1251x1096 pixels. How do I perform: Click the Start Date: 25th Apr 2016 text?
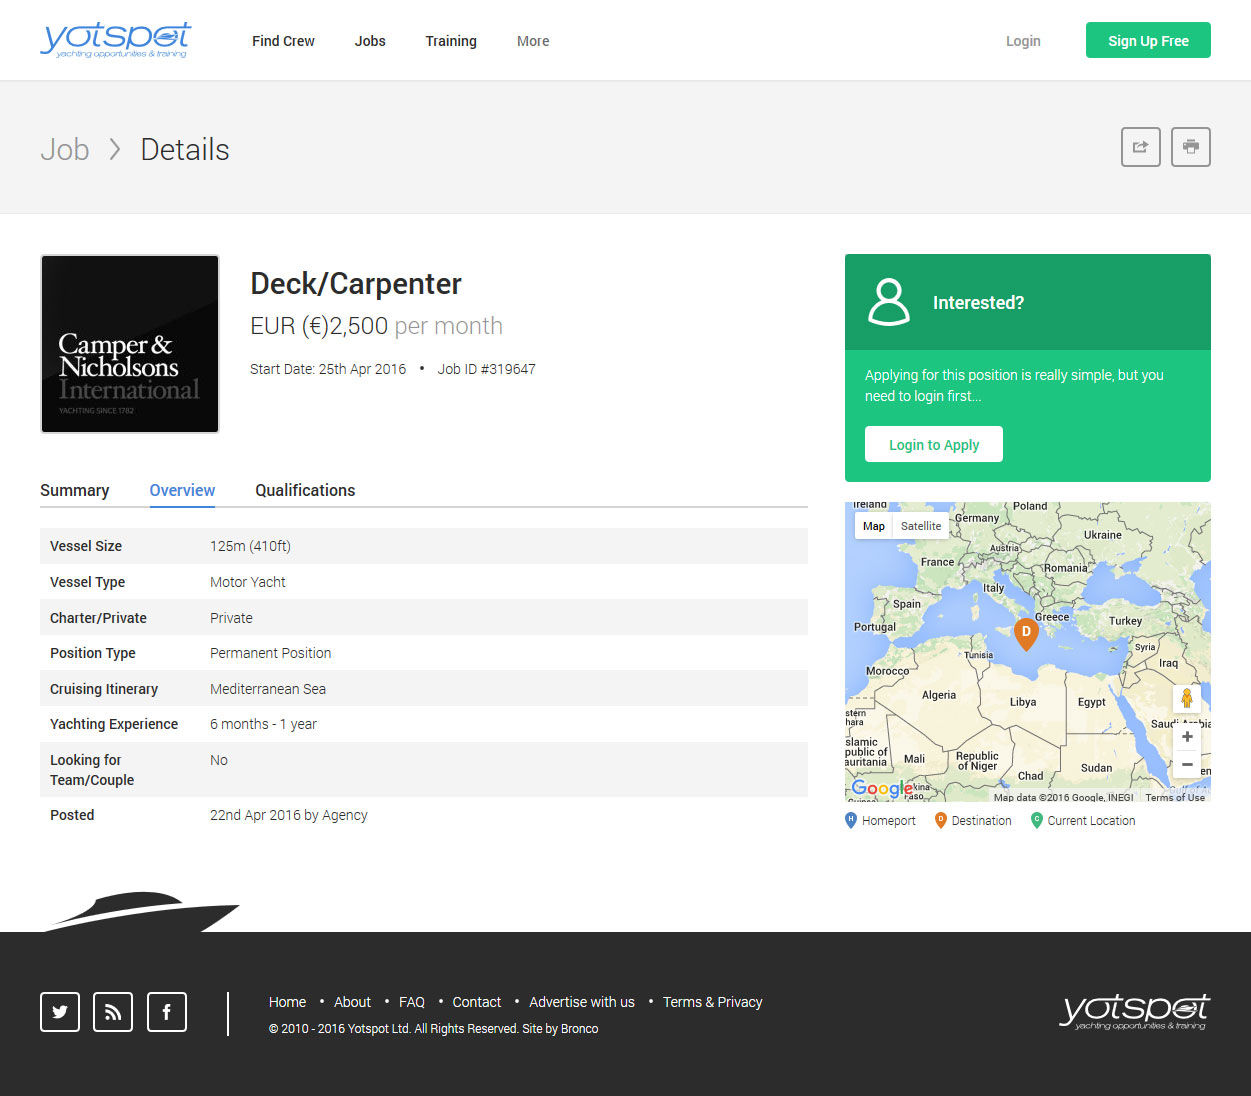pyautogui.click(x=328, y=369)
